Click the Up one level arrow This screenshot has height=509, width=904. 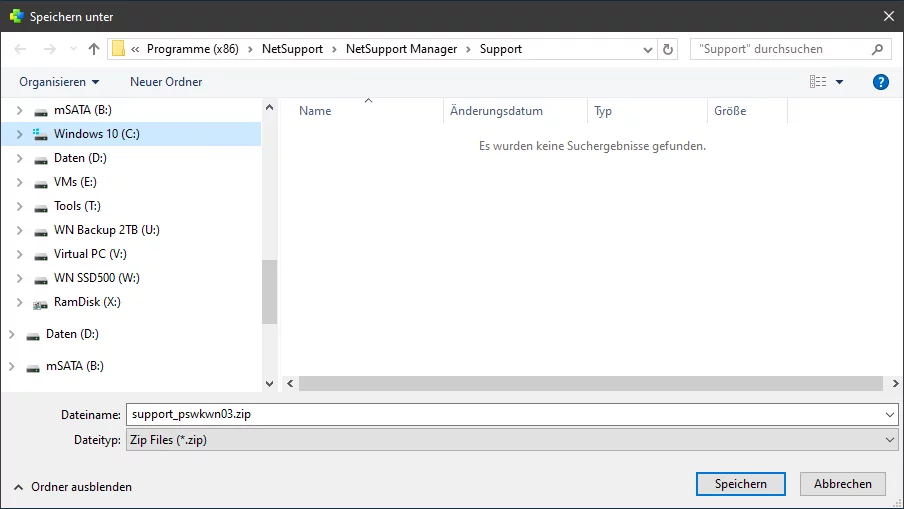(94, 49)
